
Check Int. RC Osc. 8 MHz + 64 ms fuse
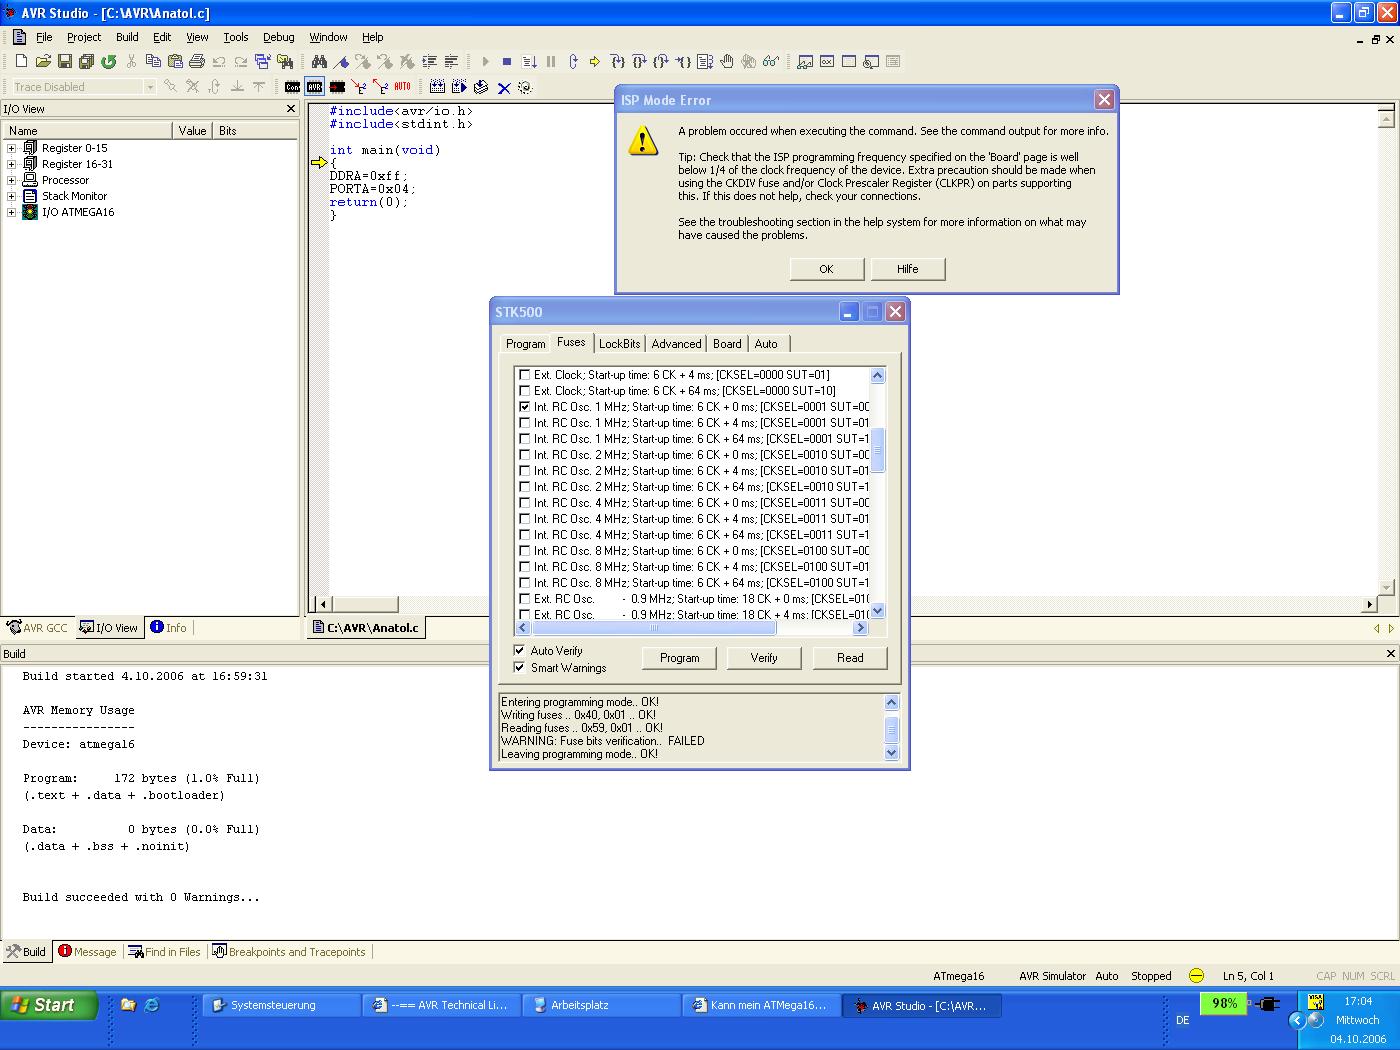[524, 583]
